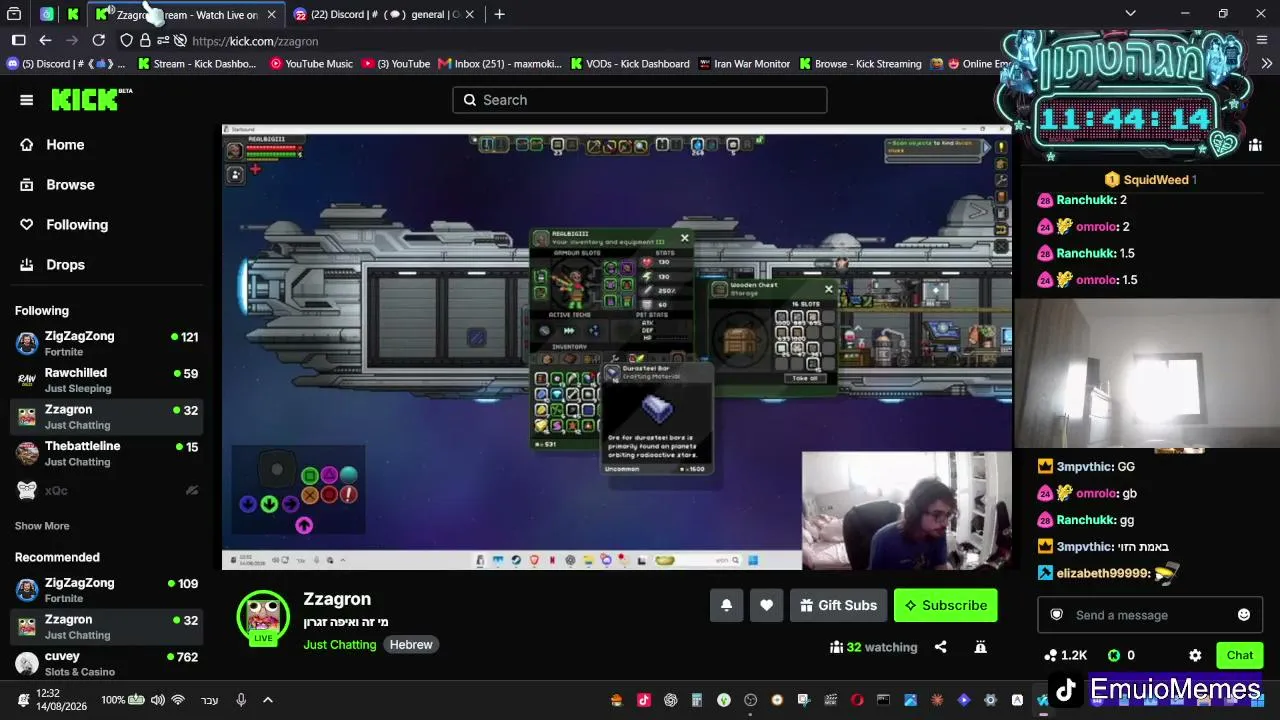Open the Kick sidebar hamburger menu

27,100
